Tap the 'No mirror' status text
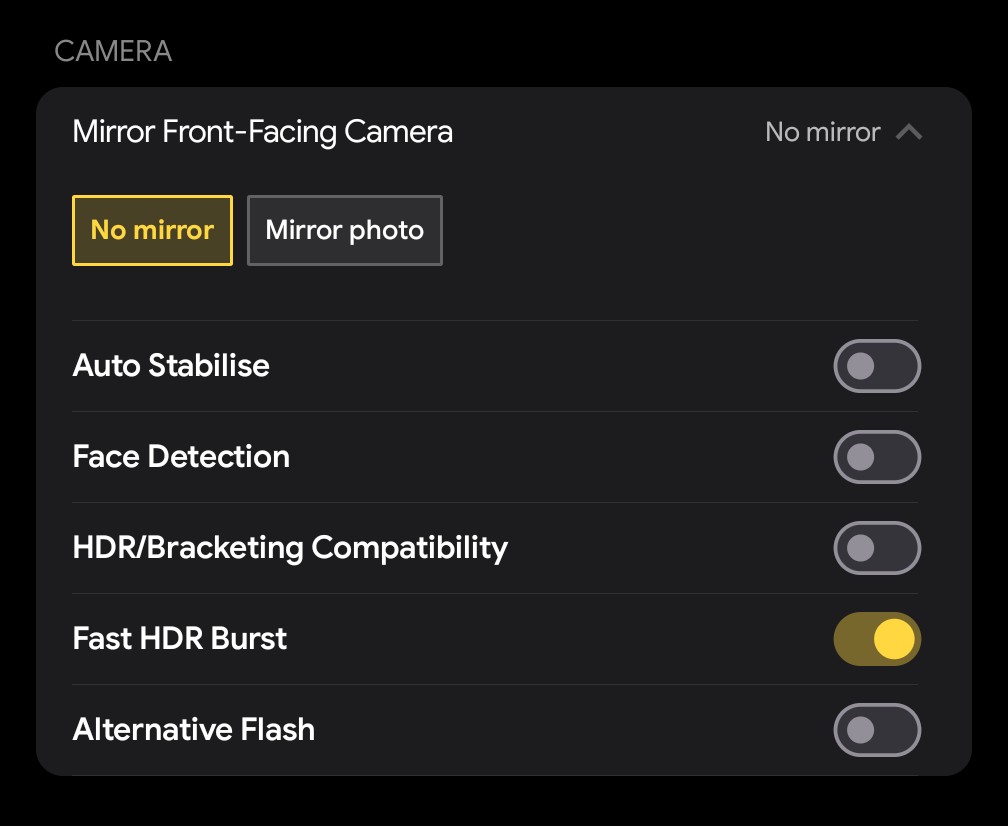Image resolution: width=1008 pixels, height=826 pixels. click(x=820, y=131)
